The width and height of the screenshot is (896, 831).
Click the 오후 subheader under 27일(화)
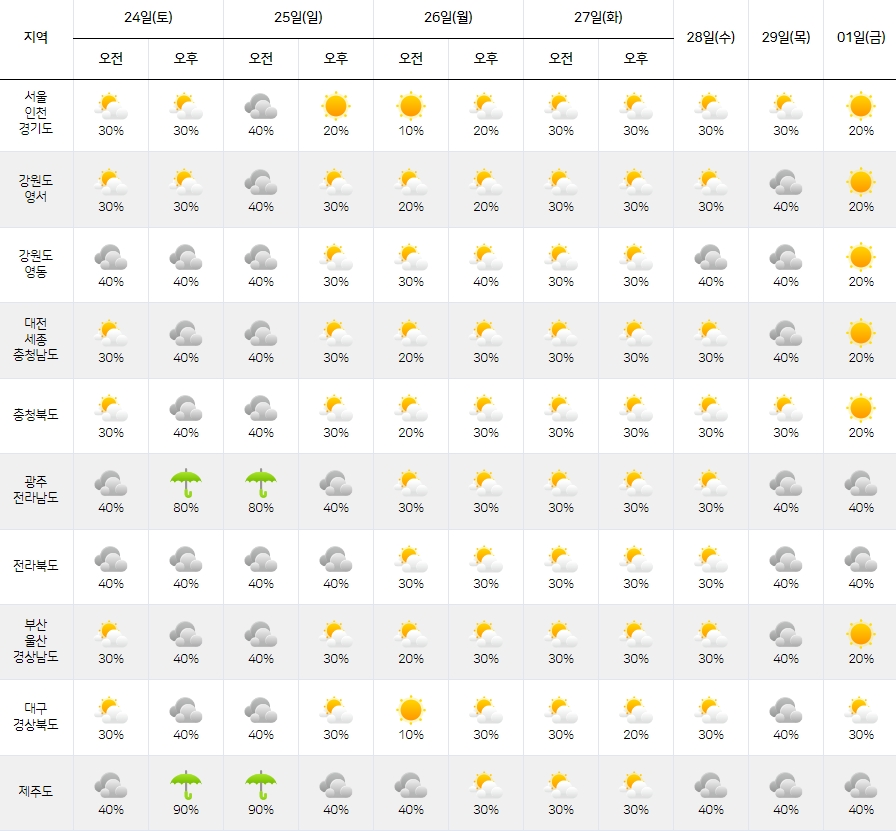point(636,58)
